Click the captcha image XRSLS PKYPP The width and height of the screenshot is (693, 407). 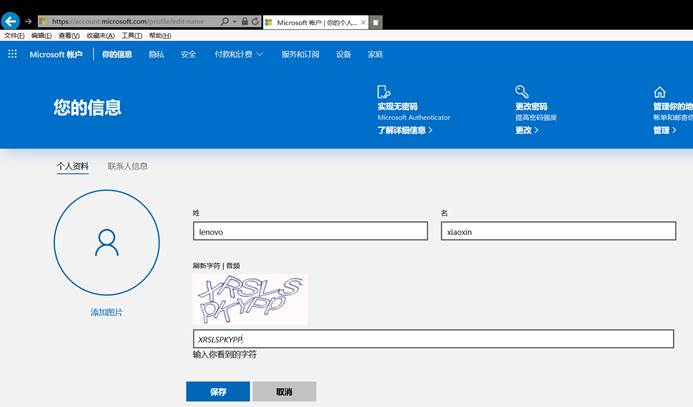tap(250, 299)
